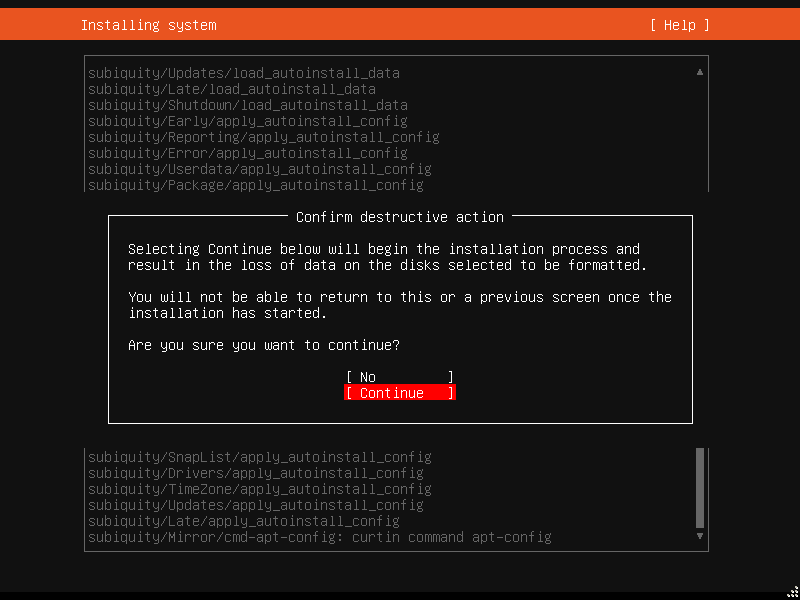Screen dimensions: 800x600
Task: Select the curtin command apt-config log line
Action: point(320,537)
